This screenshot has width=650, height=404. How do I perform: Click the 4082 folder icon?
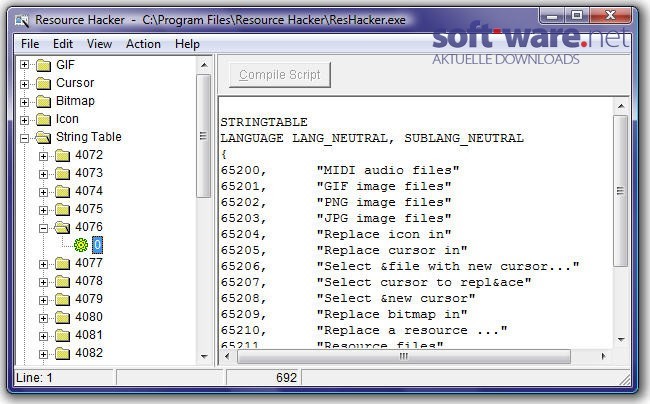pos(63,354)
